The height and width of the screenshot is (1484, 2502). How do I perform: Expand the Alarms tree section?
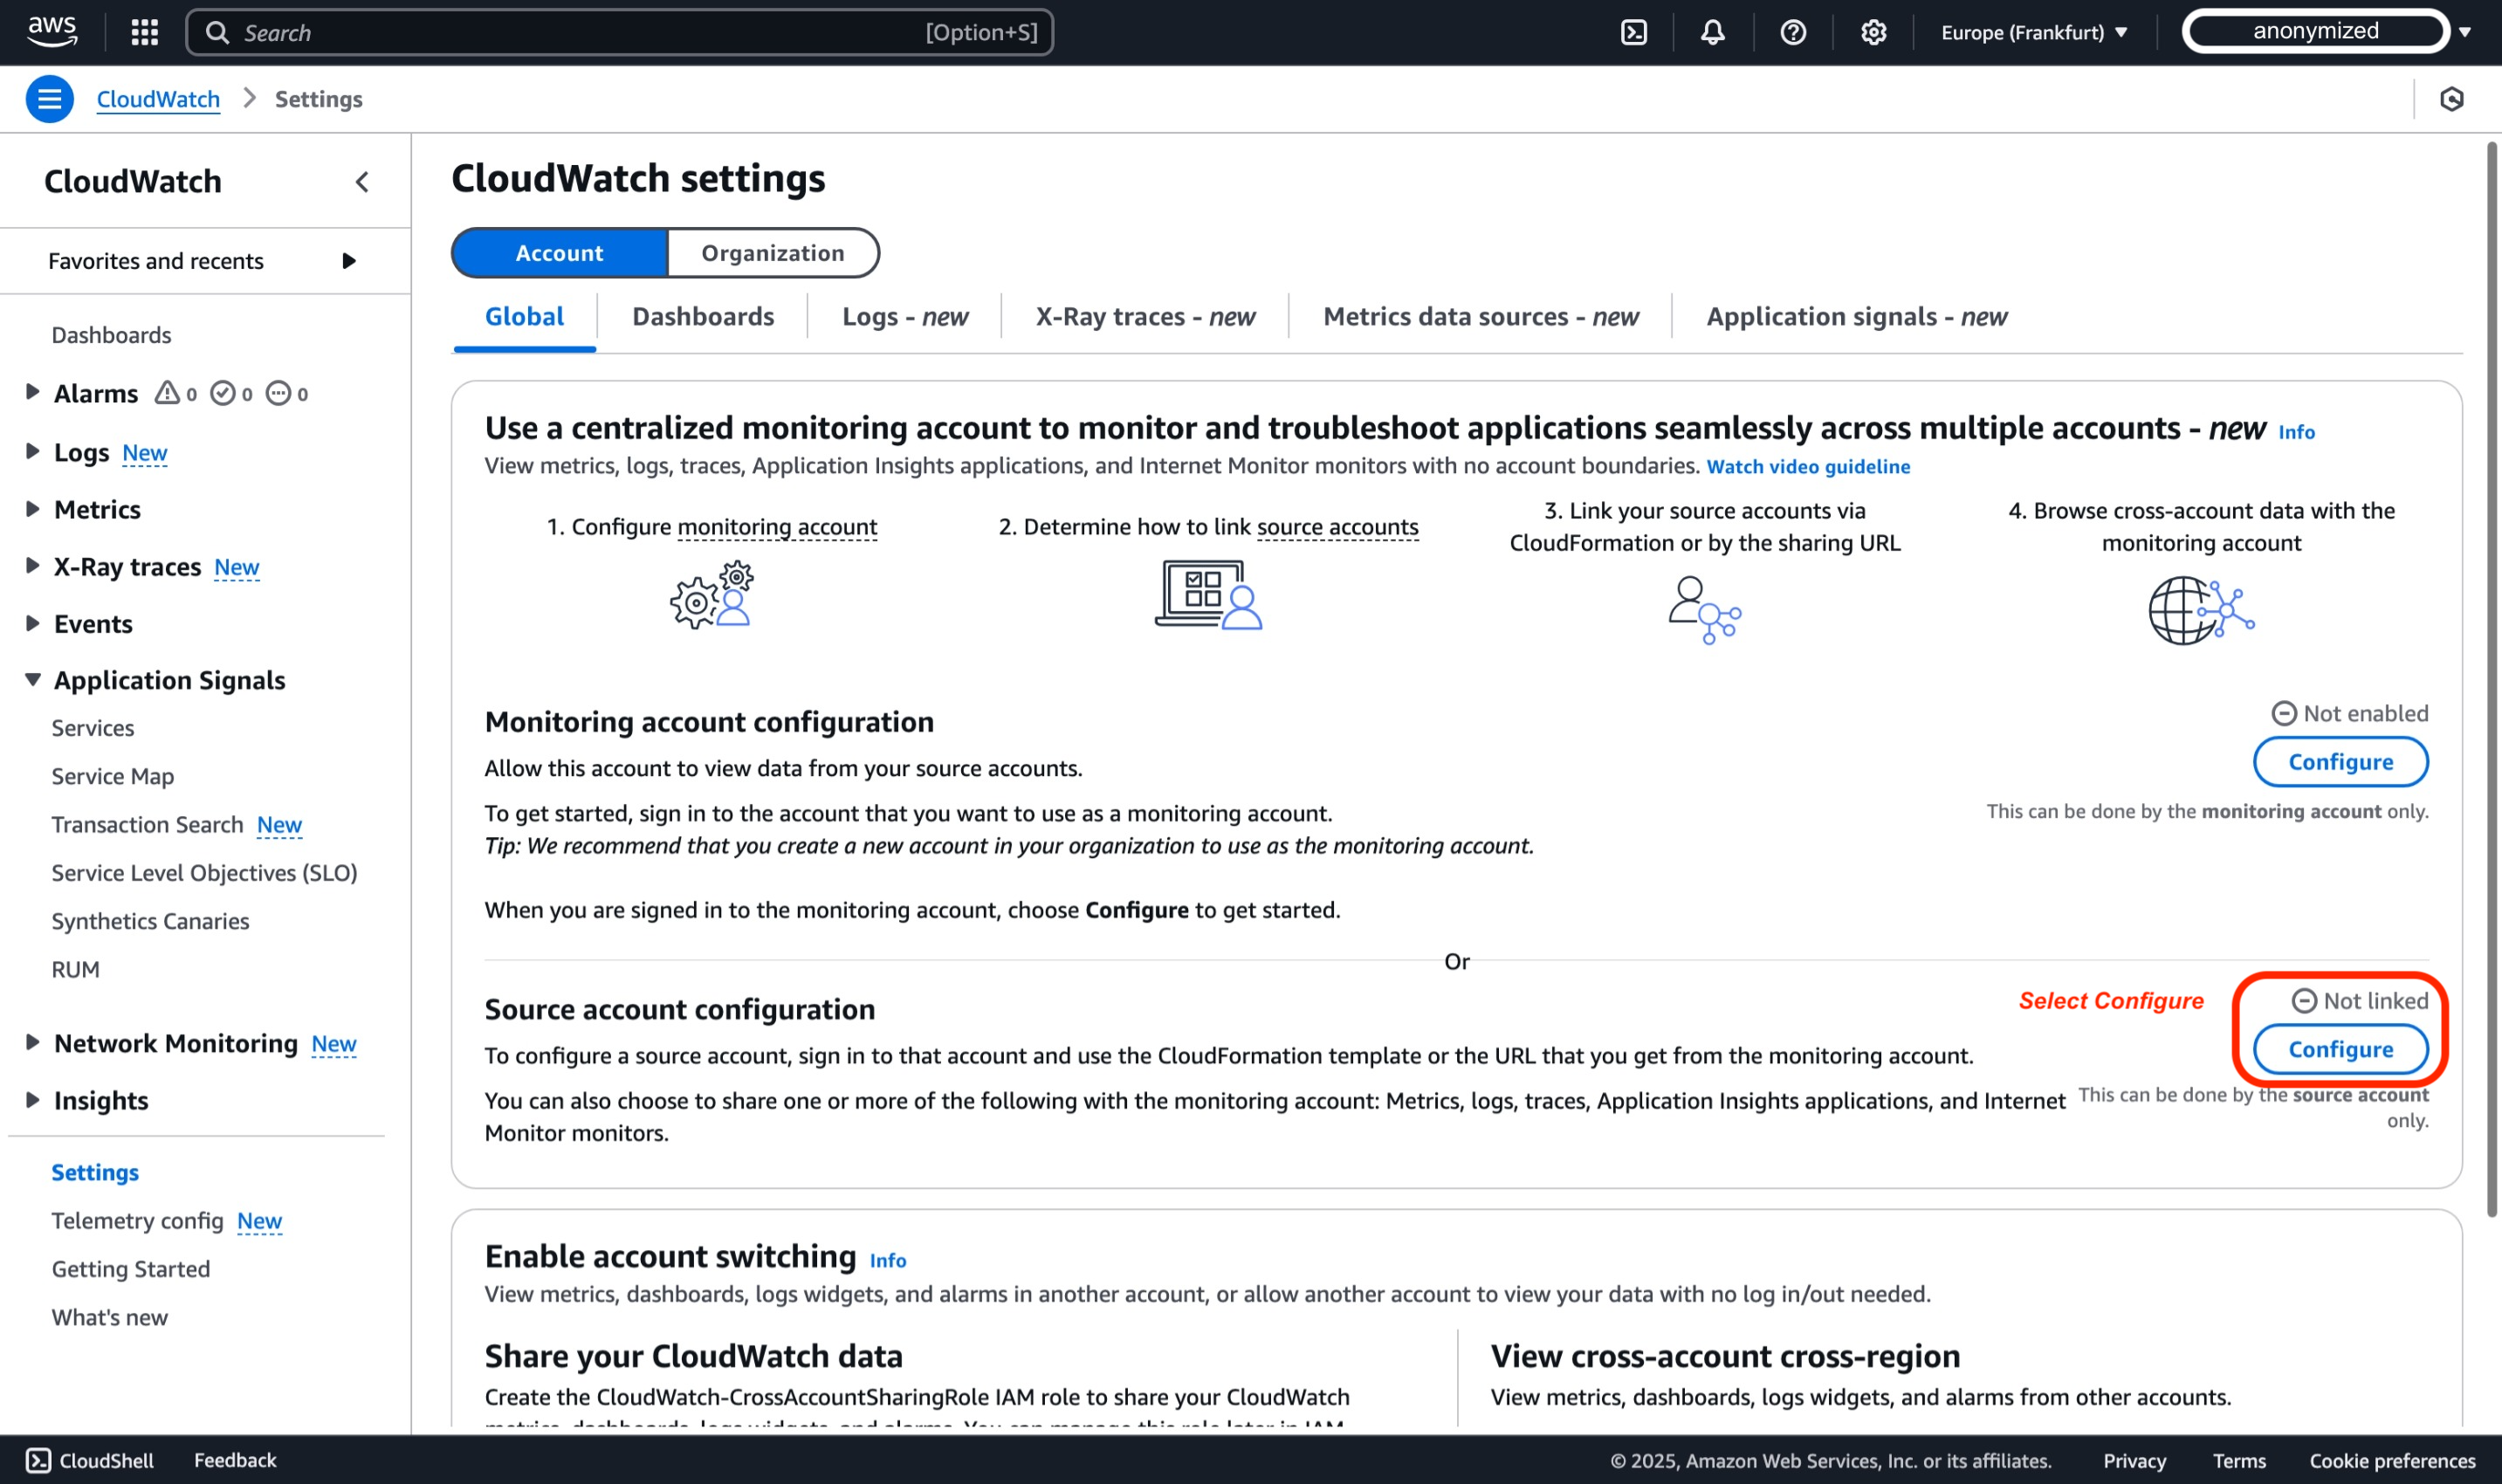coord(32,392)
